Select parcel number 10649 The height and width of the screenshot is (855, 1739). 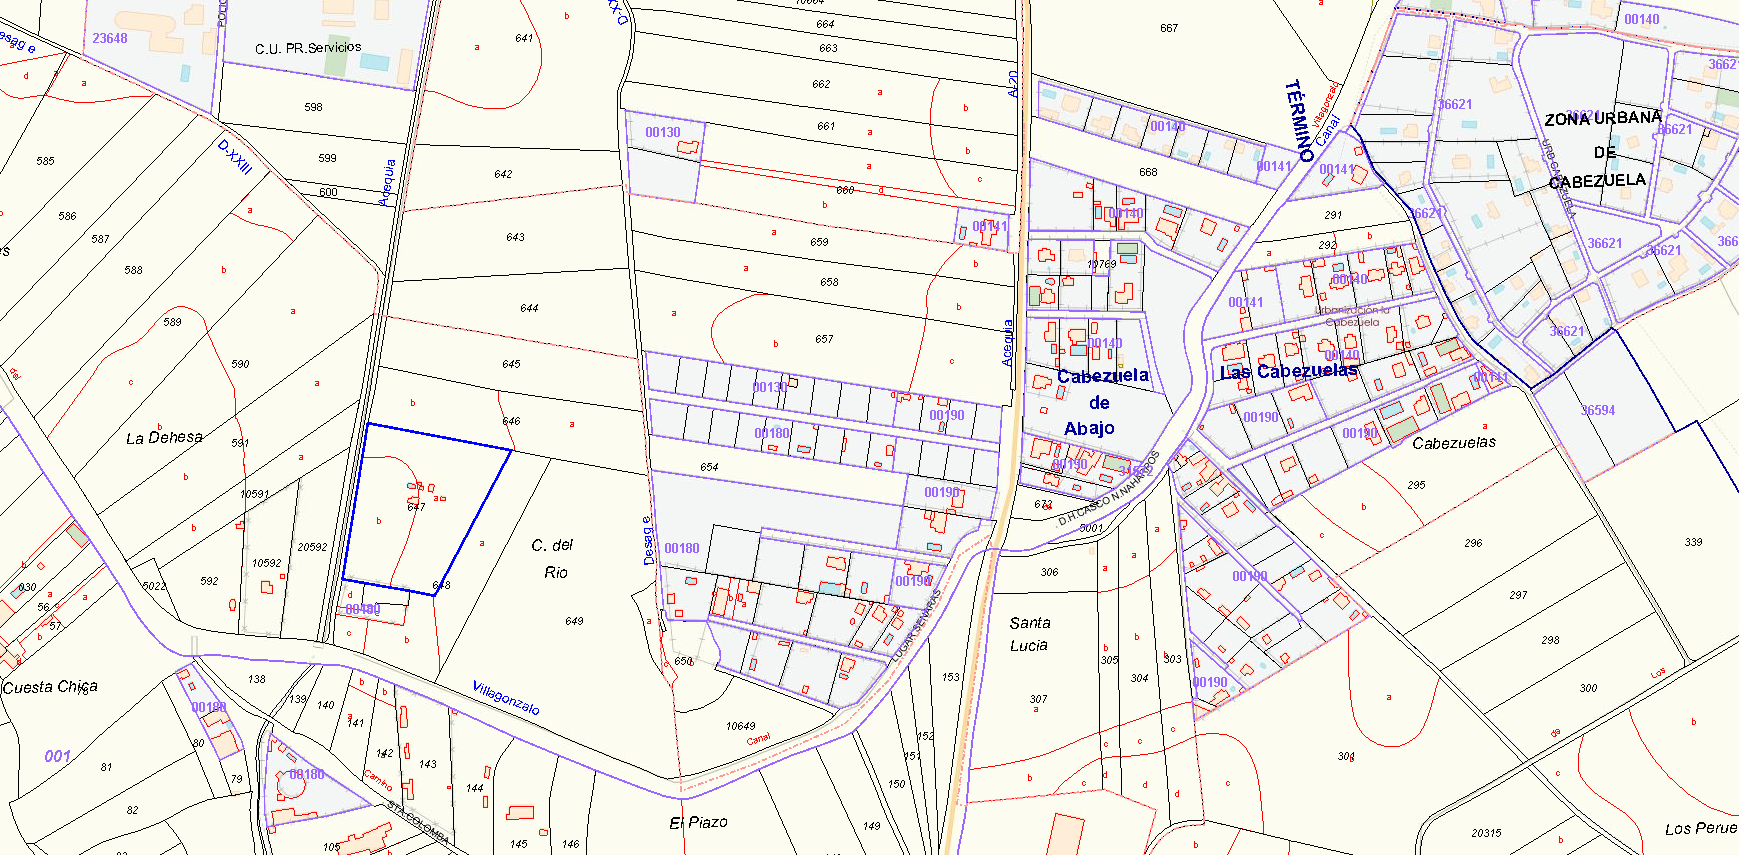tap(740, 726)
